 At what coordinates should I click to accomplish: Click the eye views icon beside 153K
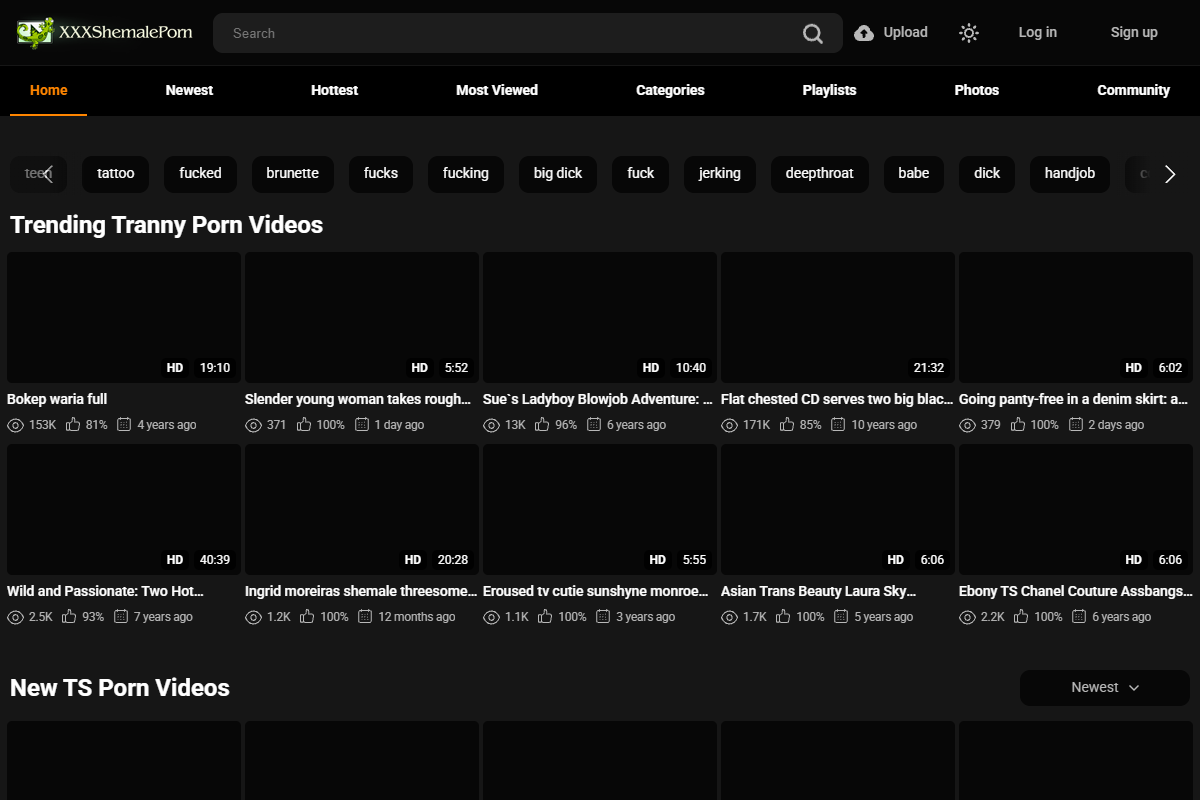point(15,425)
